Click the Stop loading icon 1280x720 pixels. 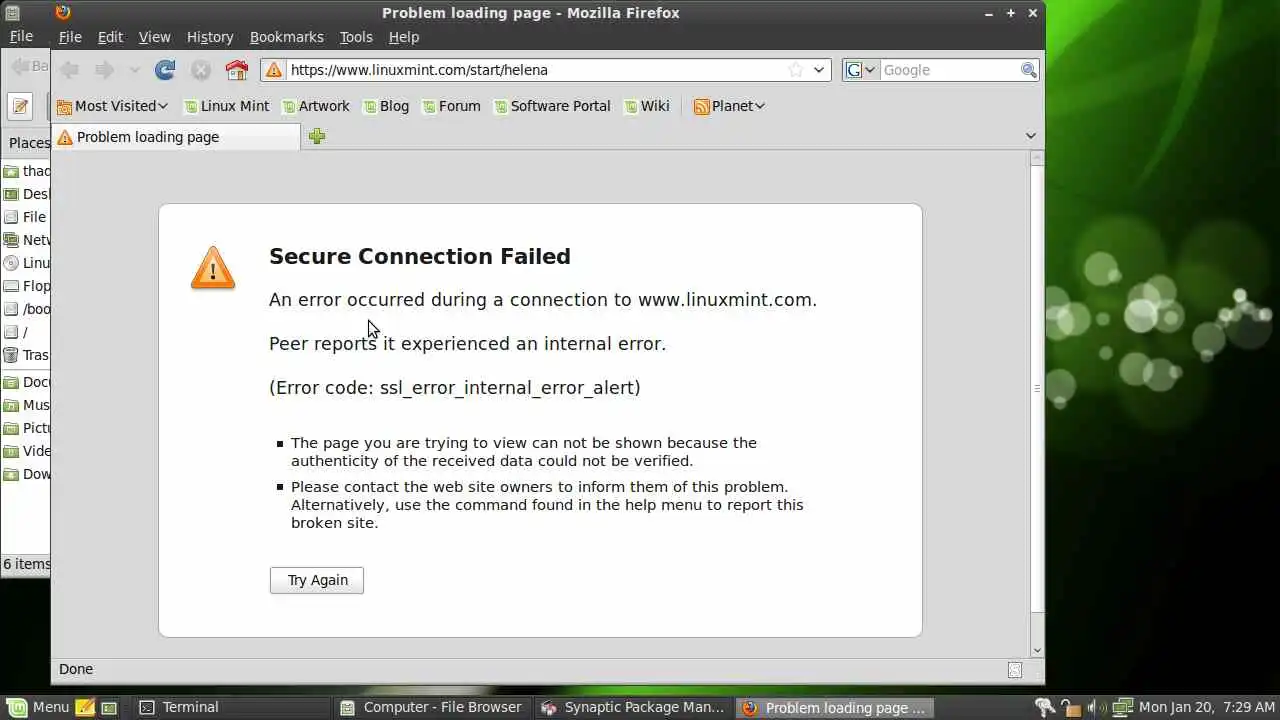201,70
